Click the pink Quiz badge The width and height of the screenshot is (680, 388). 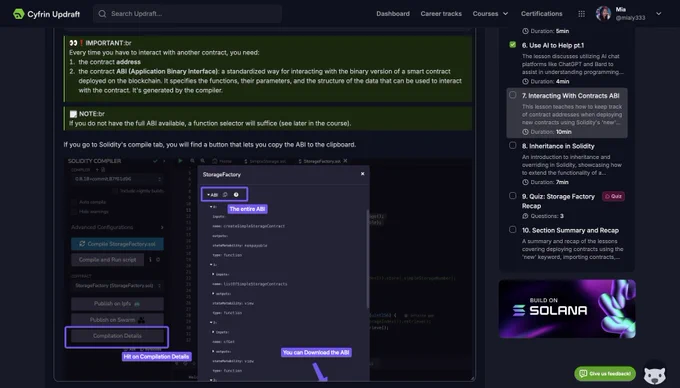click(x=613, y=196)
